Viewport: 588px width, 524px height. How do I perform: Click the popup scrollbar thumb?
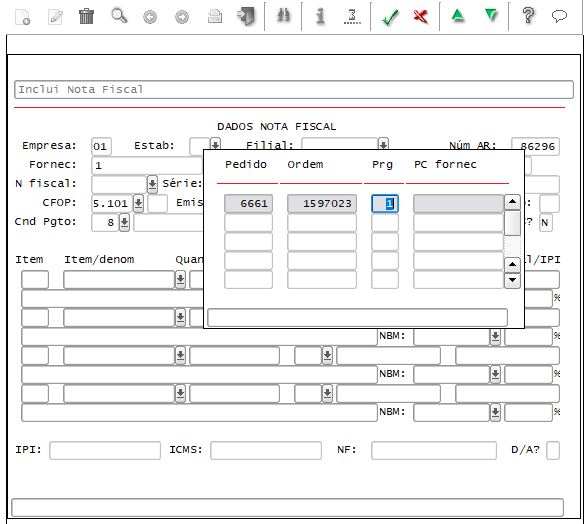[512, 222]
